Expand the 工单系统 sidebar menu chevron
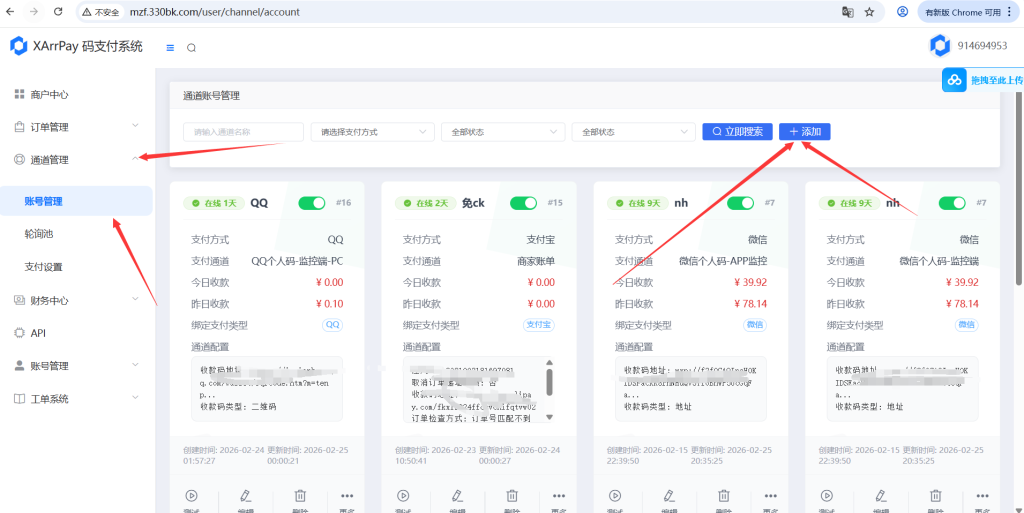The width and height of the screenshot is (1024, 513). pyautogui.click(x=135, y=397)
